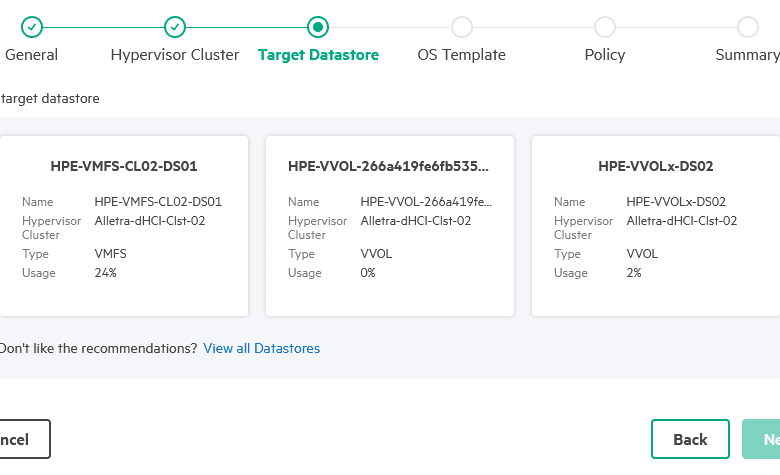Viewport: 780px width, 475px height.
Task: Go to the Hypervisor Cluster step label
Action: click(175, 55)
